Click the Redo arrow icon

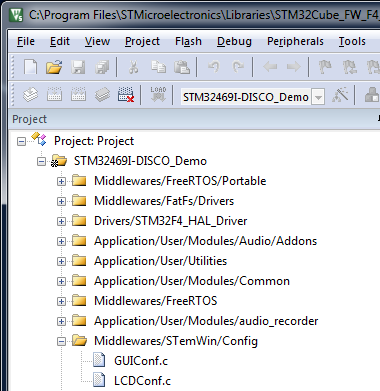click(x=238, y=67)
